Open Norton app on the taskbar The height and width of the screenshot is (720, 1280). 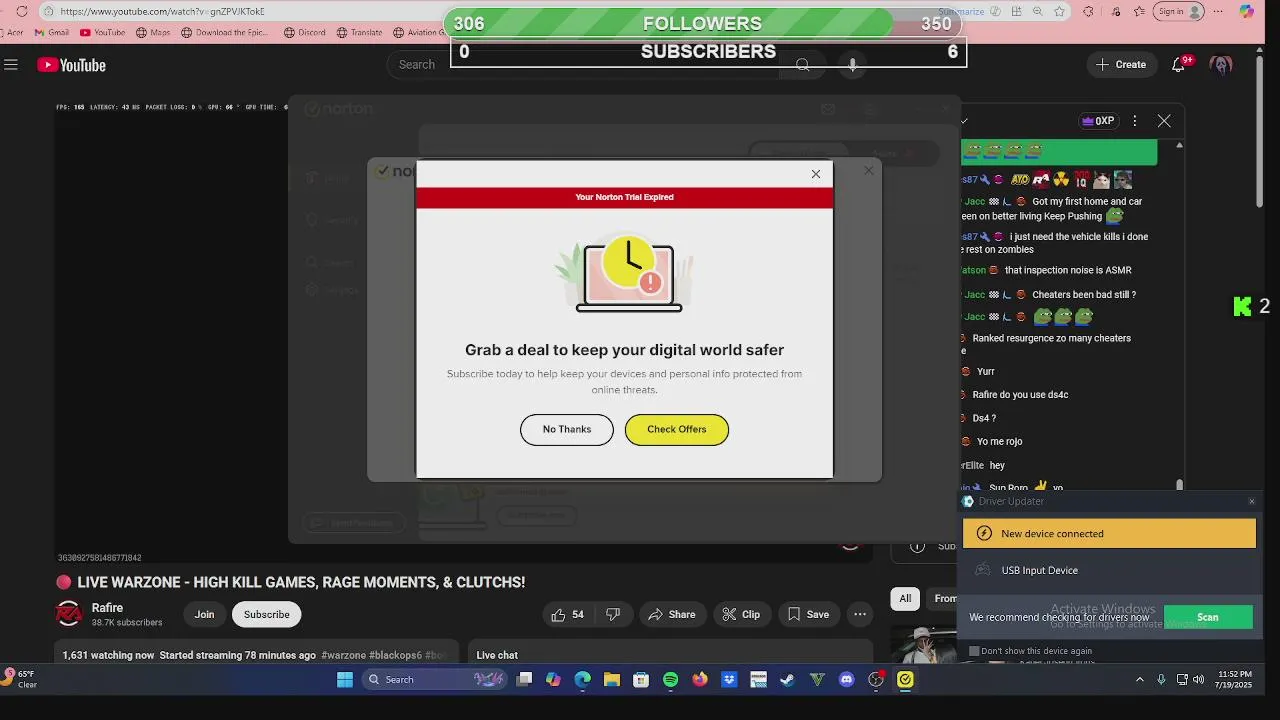coord(905,680)
